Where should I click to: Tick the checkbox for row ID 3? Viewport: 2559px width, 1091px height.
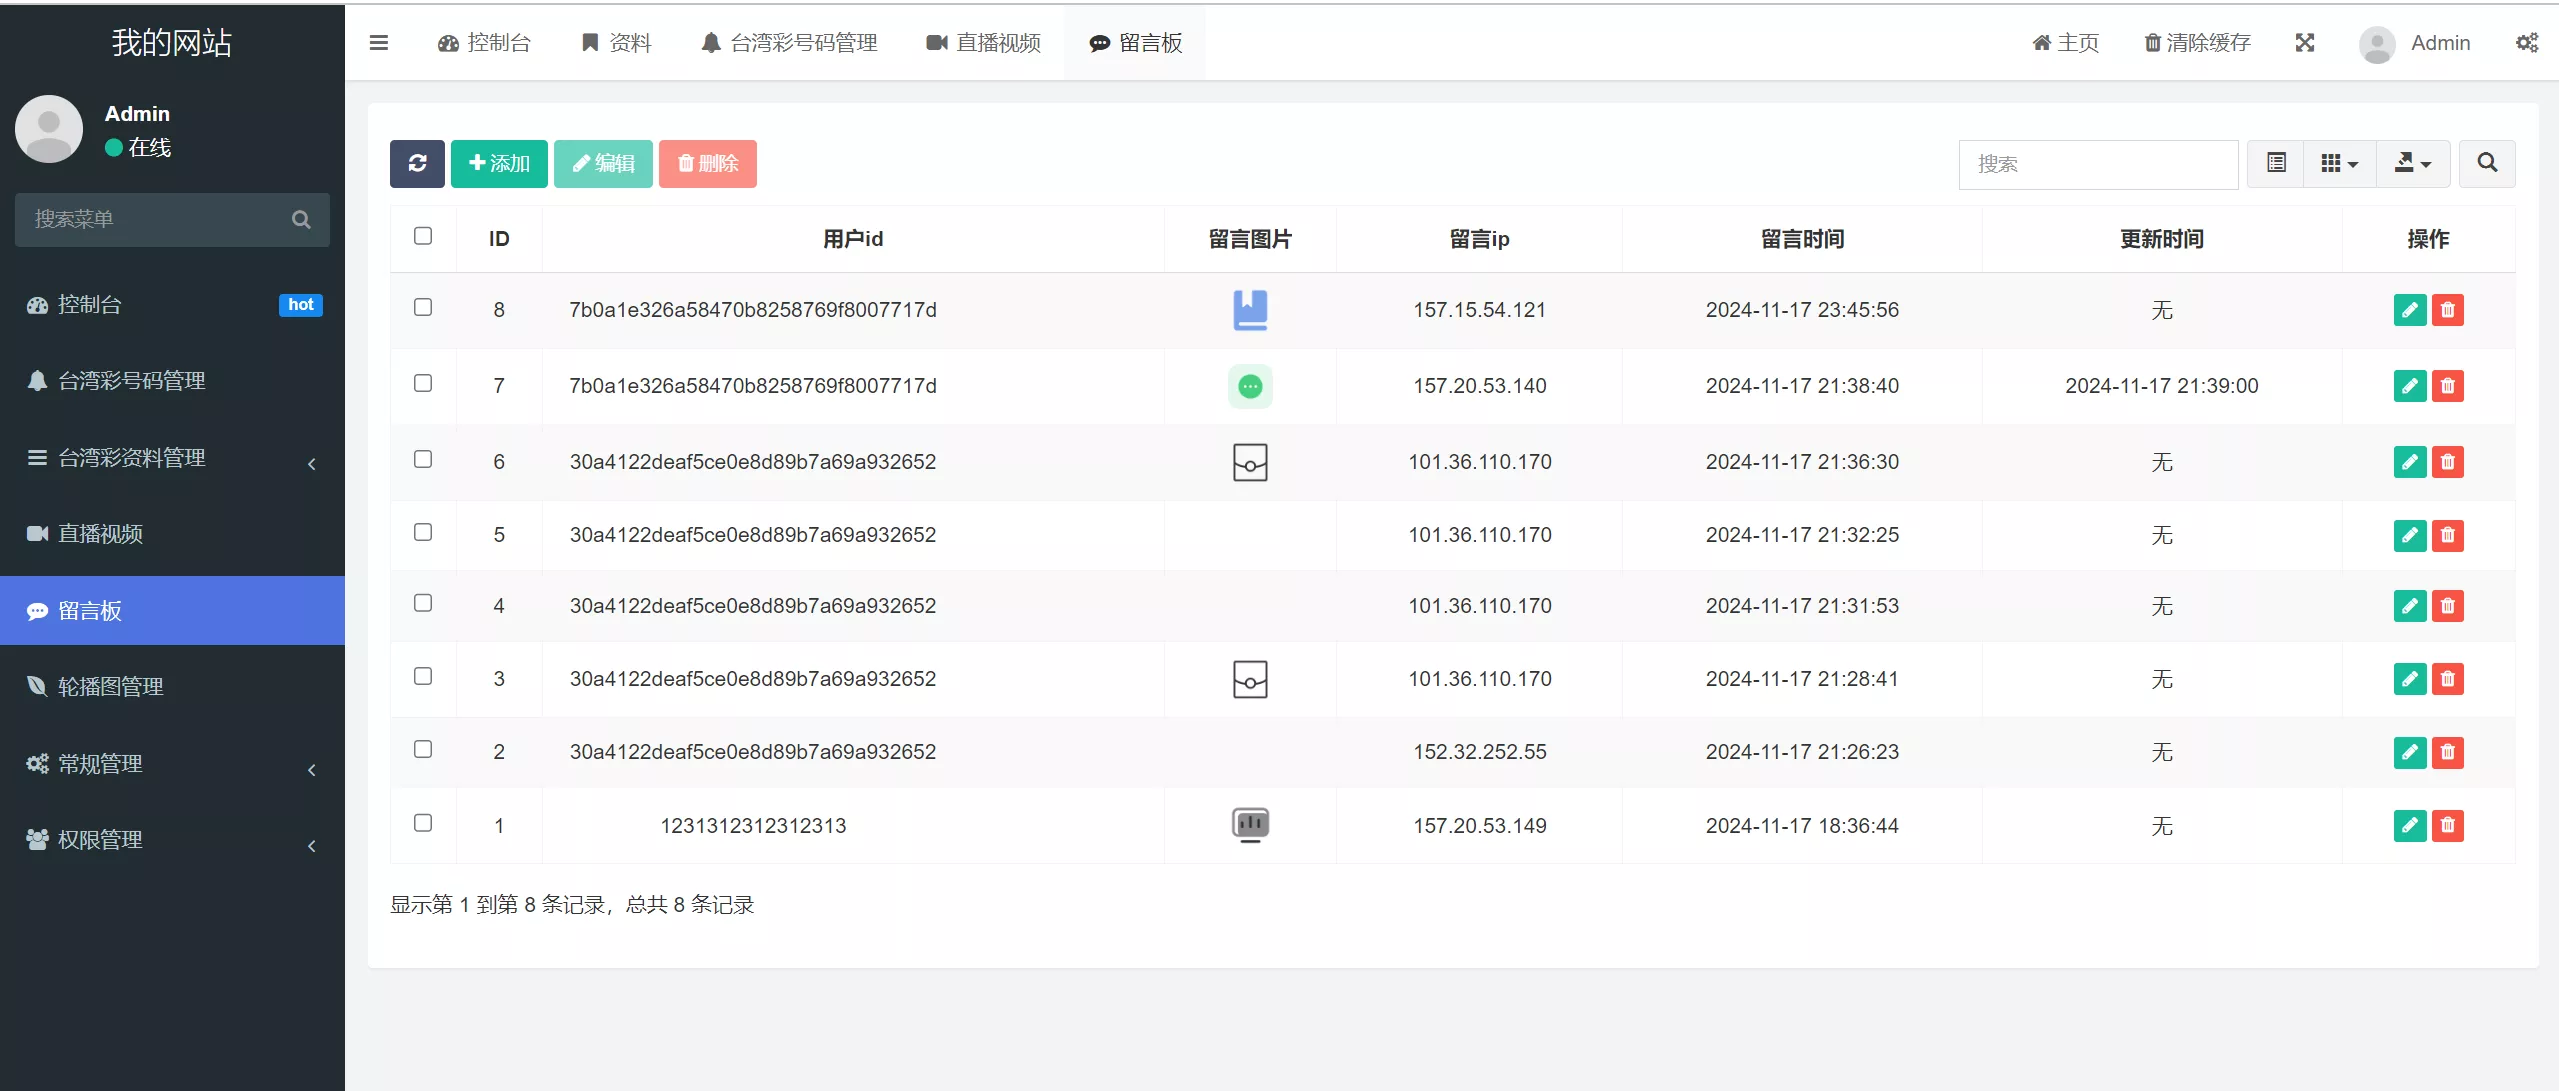423,676
